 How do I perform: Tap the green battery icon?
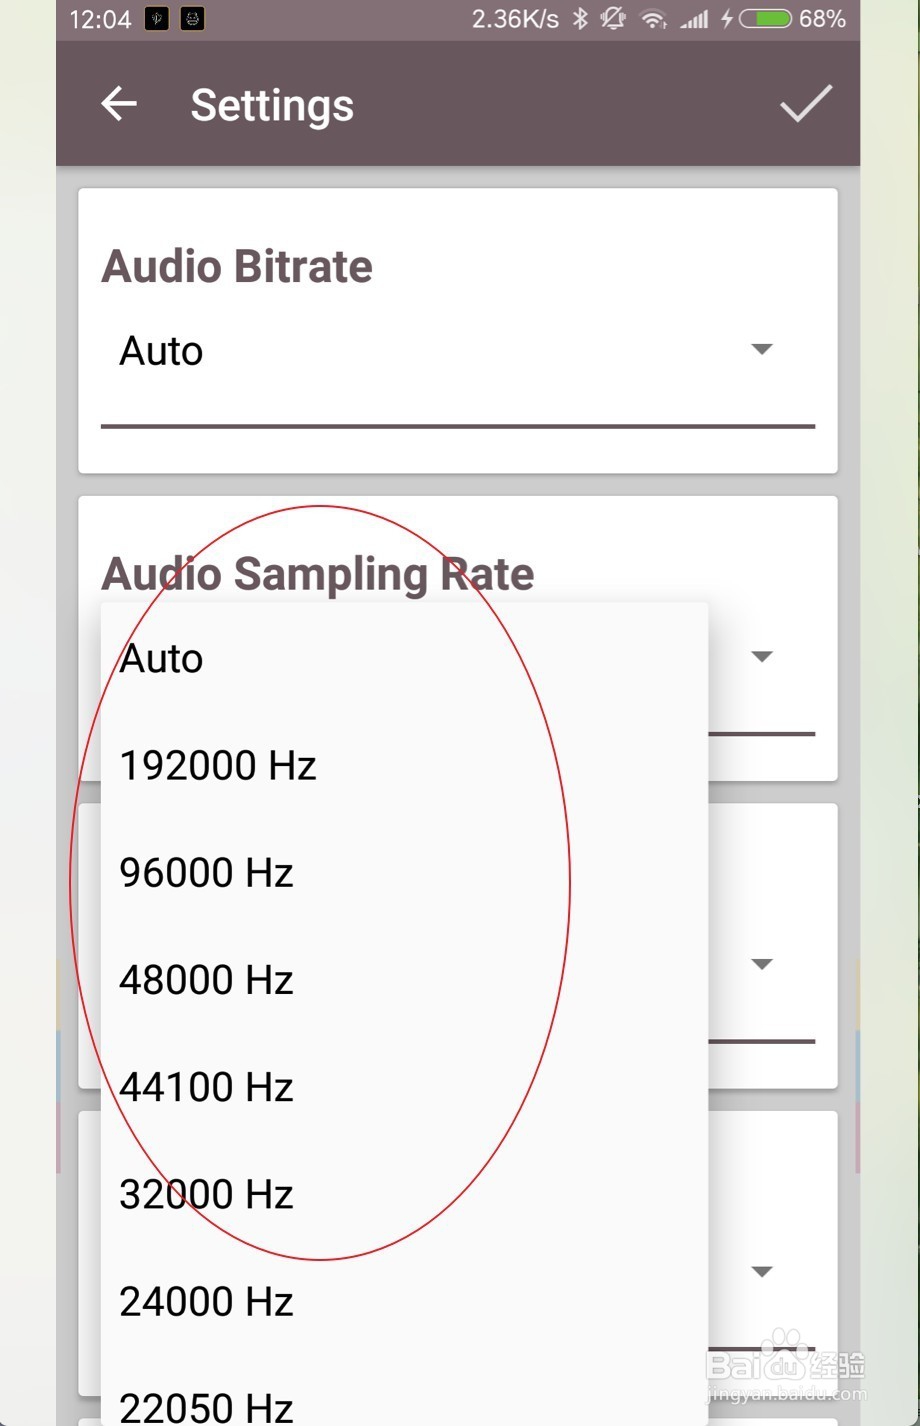pos(766,19)
